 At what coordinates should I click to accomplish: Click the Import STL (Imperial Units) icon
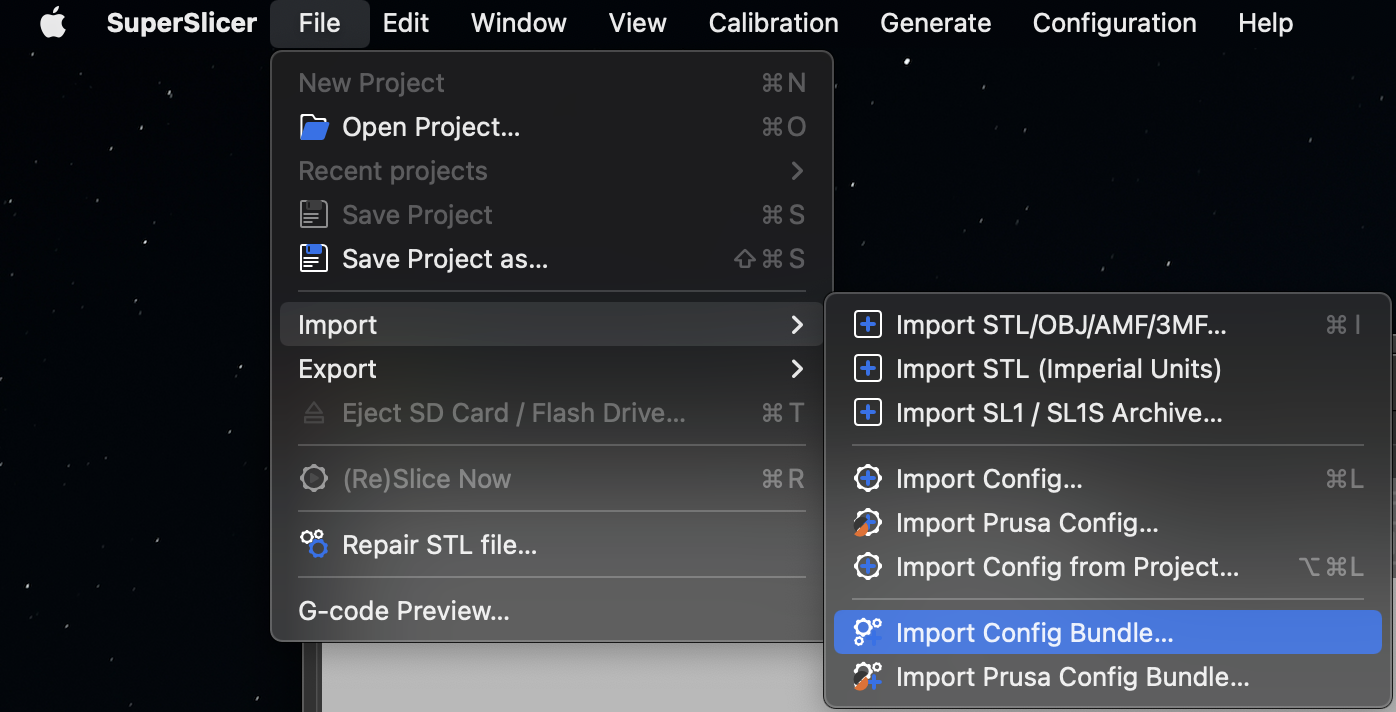coord(867,368)
